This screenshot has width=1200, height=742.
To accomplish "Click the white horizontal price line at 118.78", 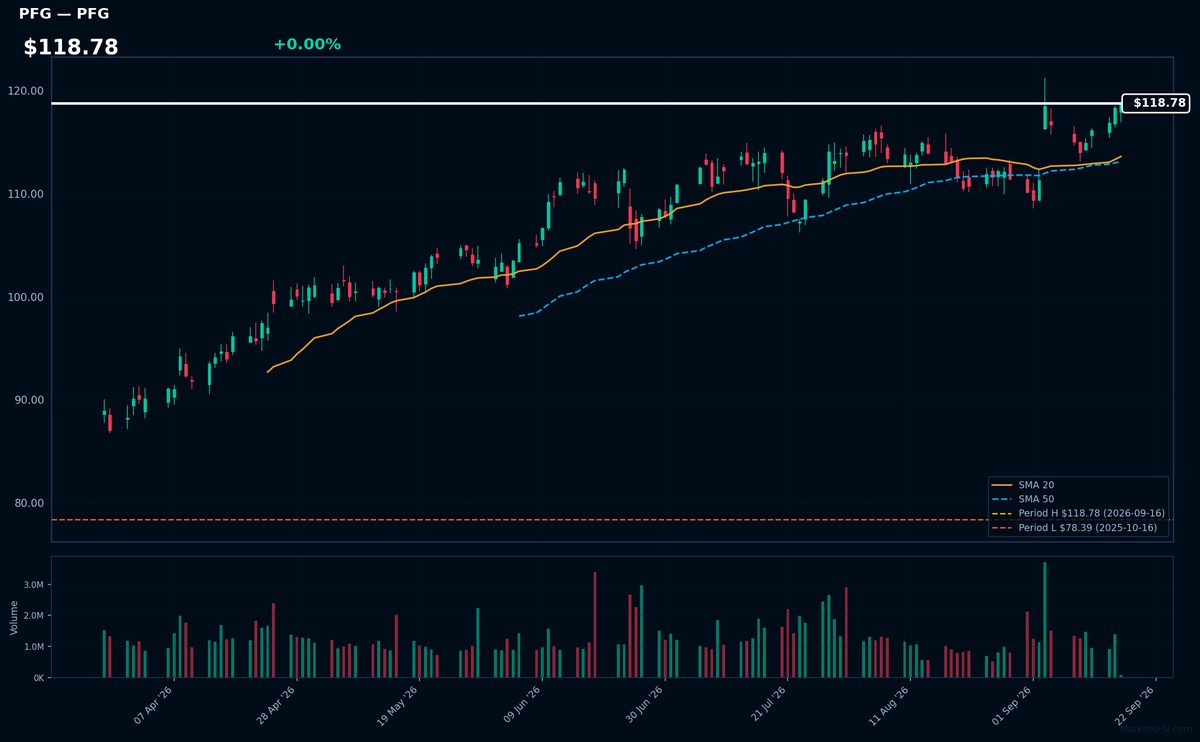I will tap(585, 103).
